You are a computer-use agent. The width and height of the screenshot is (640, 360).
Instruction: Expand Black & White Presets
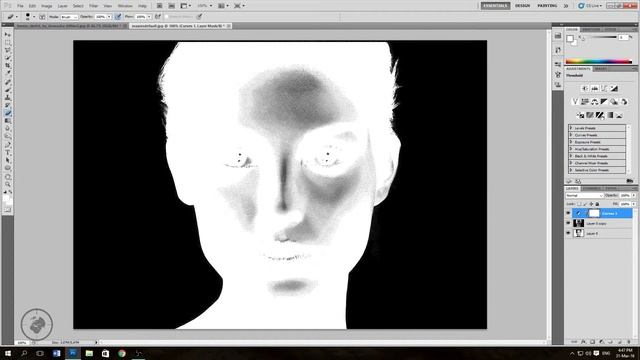click(x=571, y=156)
